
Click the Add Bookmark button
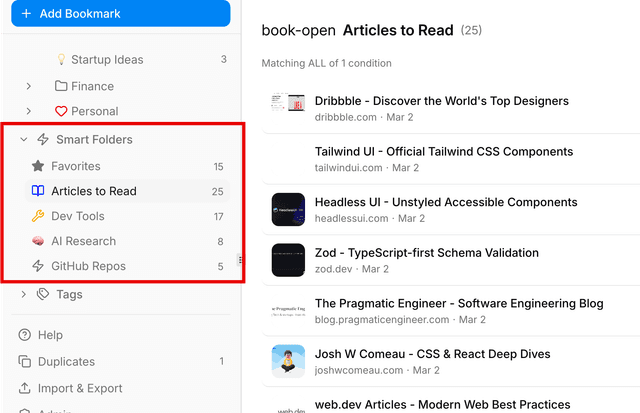[121, 13]
